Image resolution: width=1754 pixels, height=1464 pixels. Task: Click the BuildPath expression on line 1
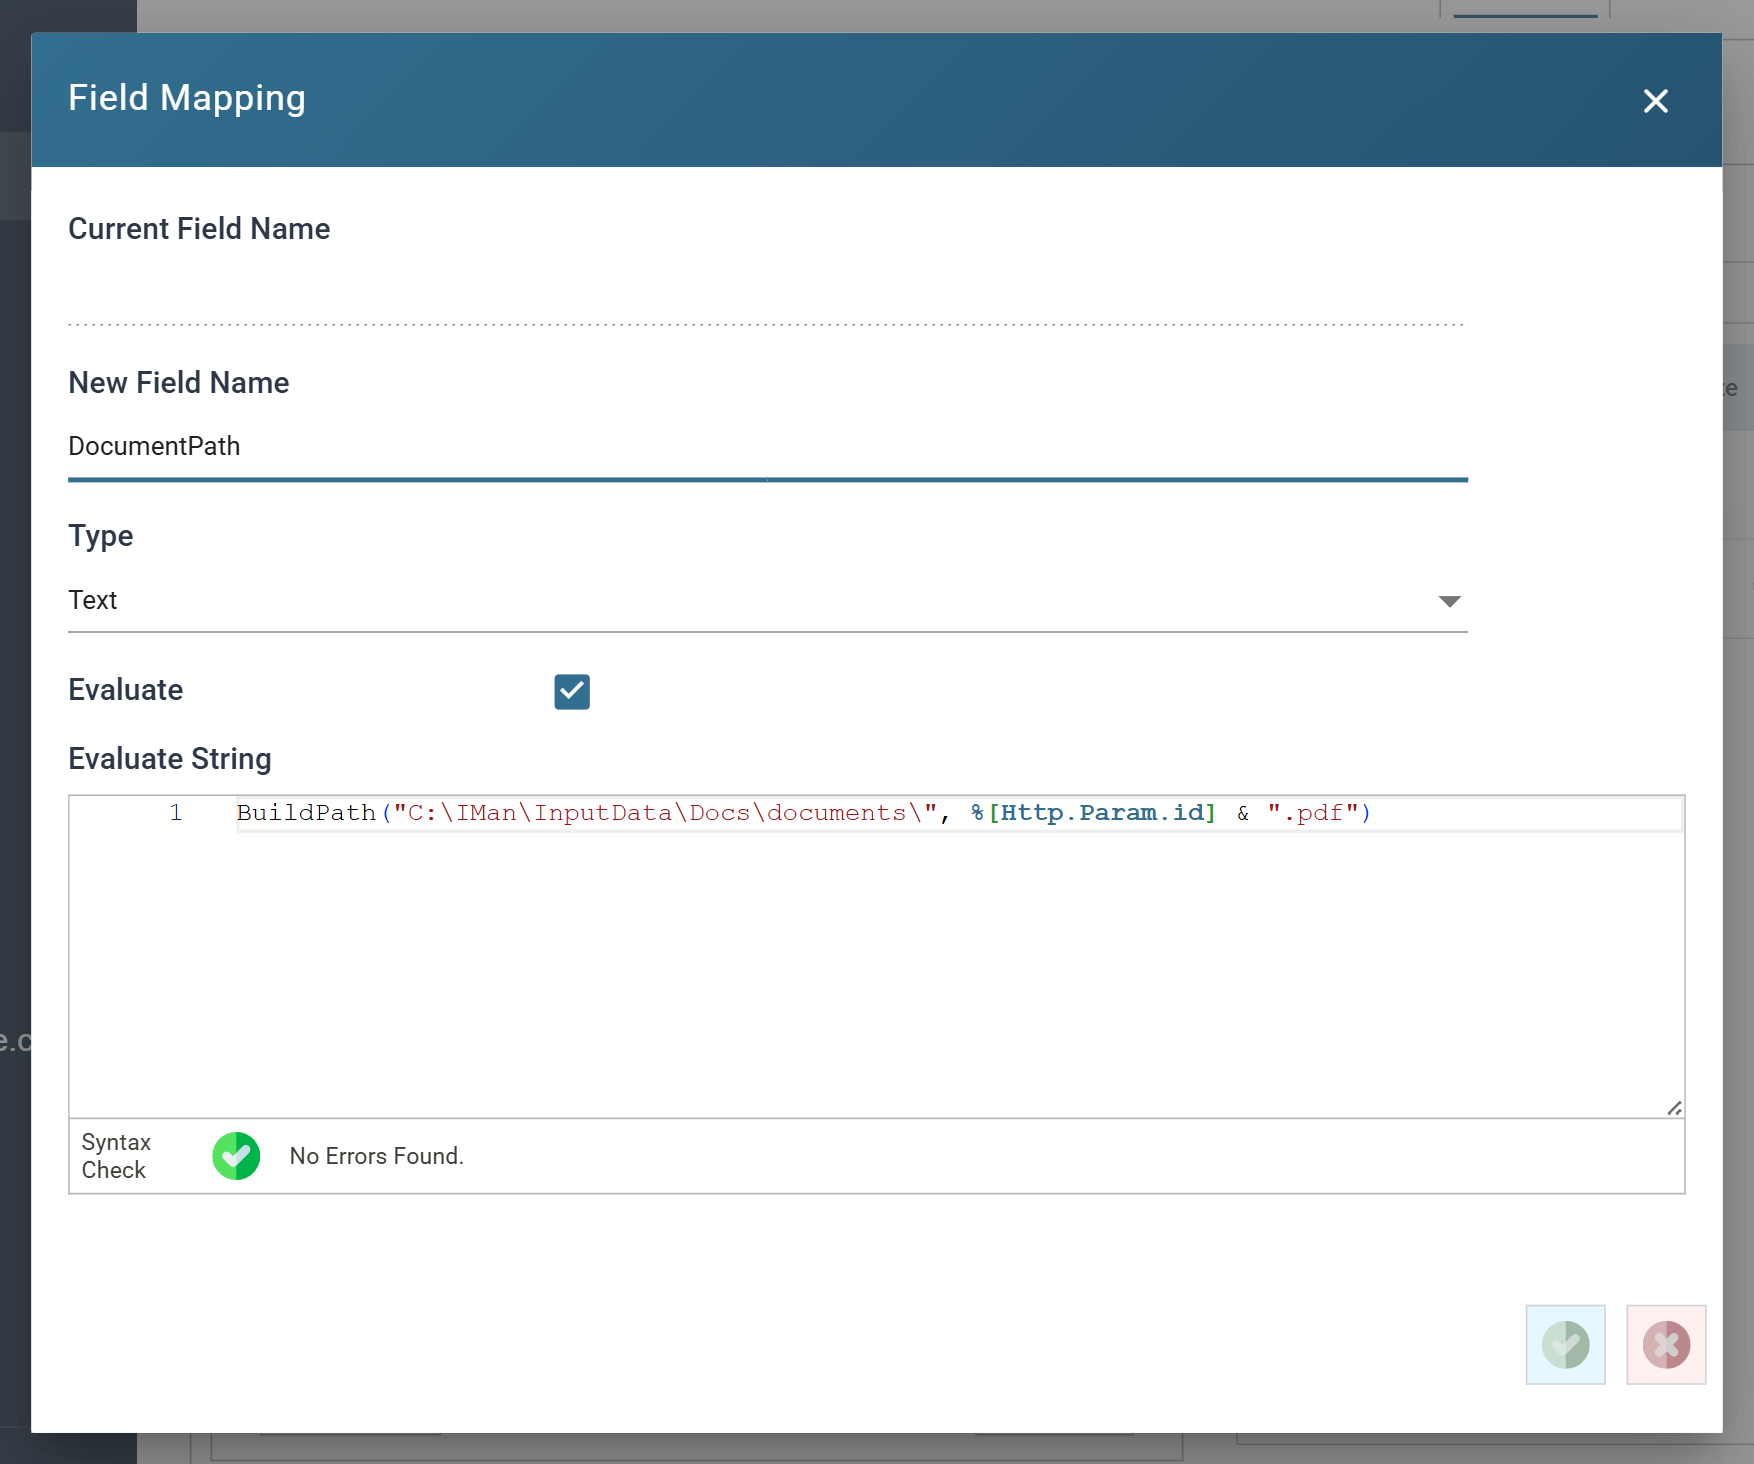click(x=803, y=813)
